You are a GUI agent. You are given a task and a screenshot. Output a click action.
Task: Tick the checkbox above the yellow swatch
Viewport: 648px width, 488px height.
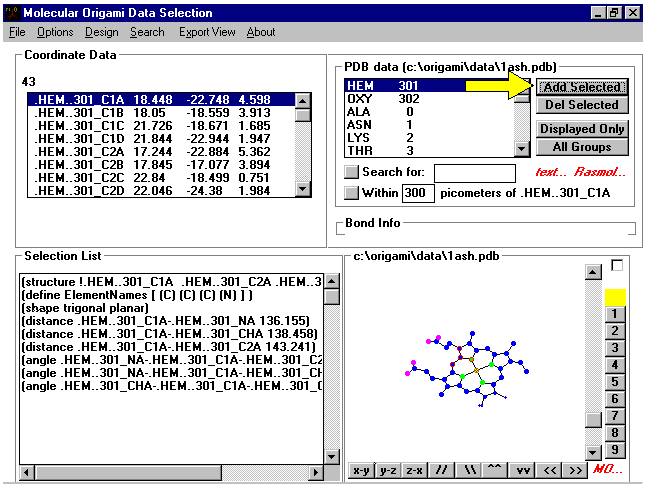pyautogui.click(x=616, y=266)
